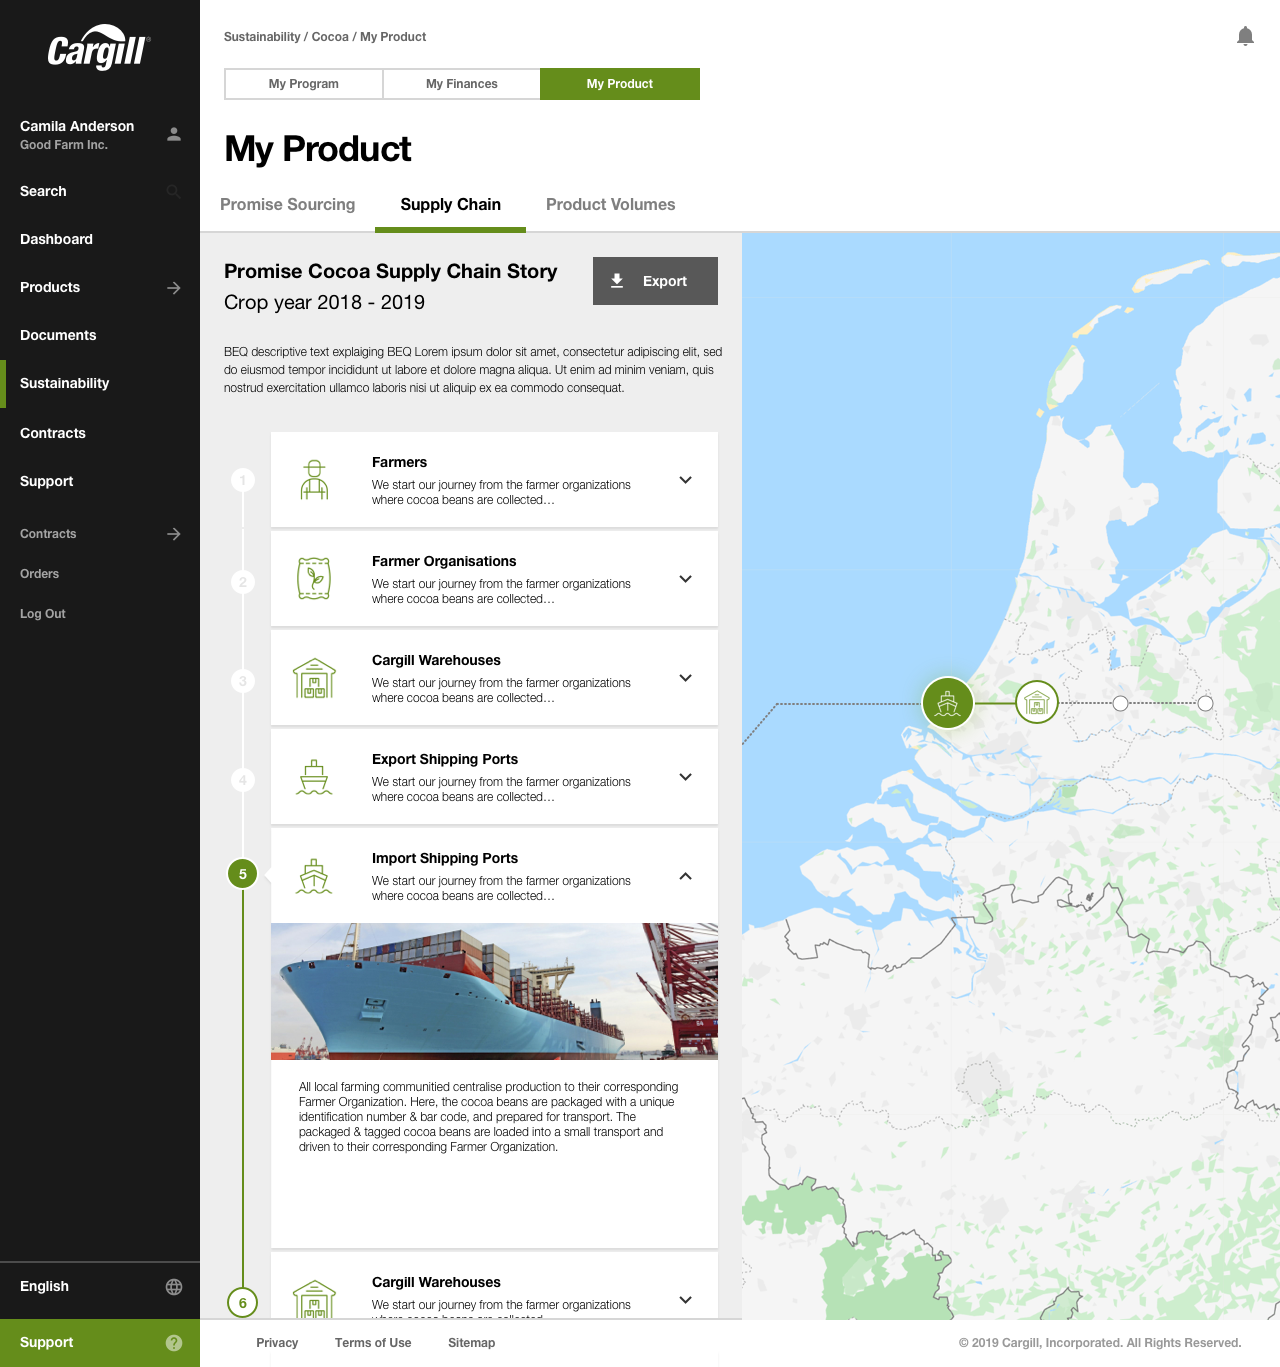Expand the Farmers card
Screen dimensions: 1280x1367
coord(686,480)
